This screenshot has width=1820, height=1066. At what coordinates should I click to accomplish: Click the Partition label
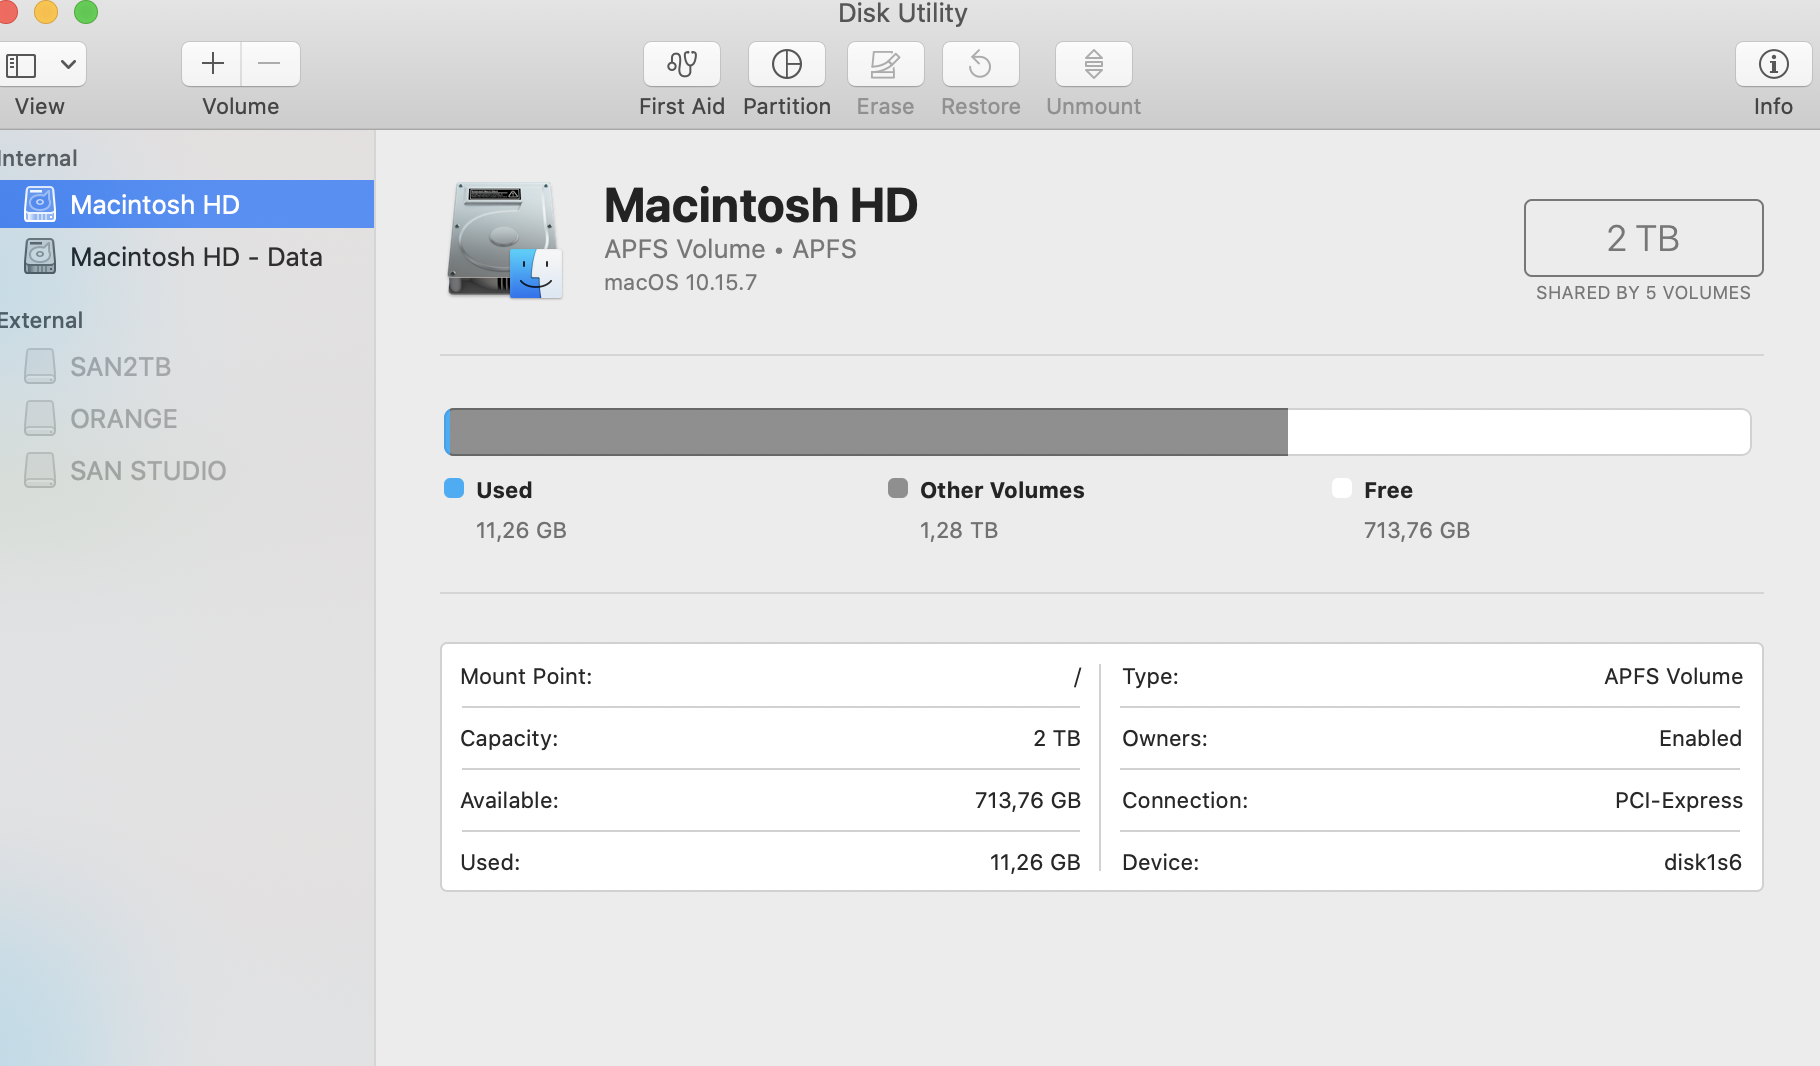[787, 106]
